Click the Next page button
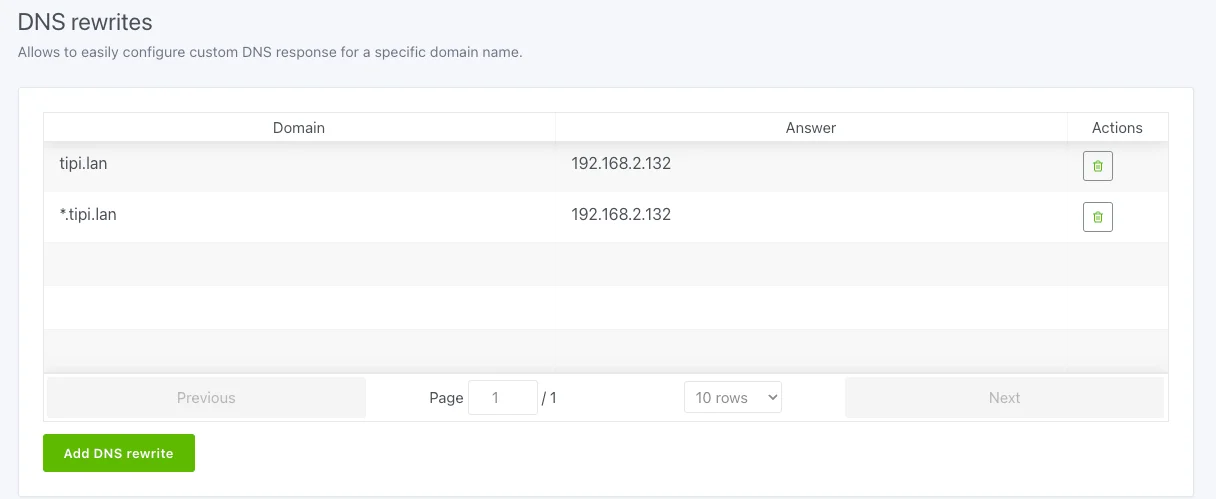Viewport: 1216px width, 499px height. (x=1004, y=397)
